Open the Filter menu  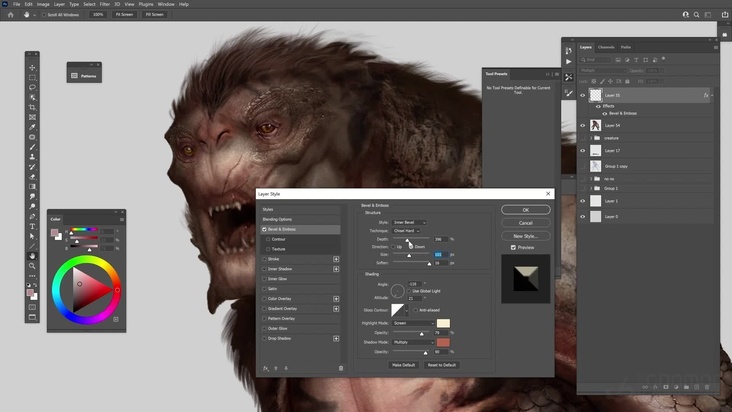(105, 4)
